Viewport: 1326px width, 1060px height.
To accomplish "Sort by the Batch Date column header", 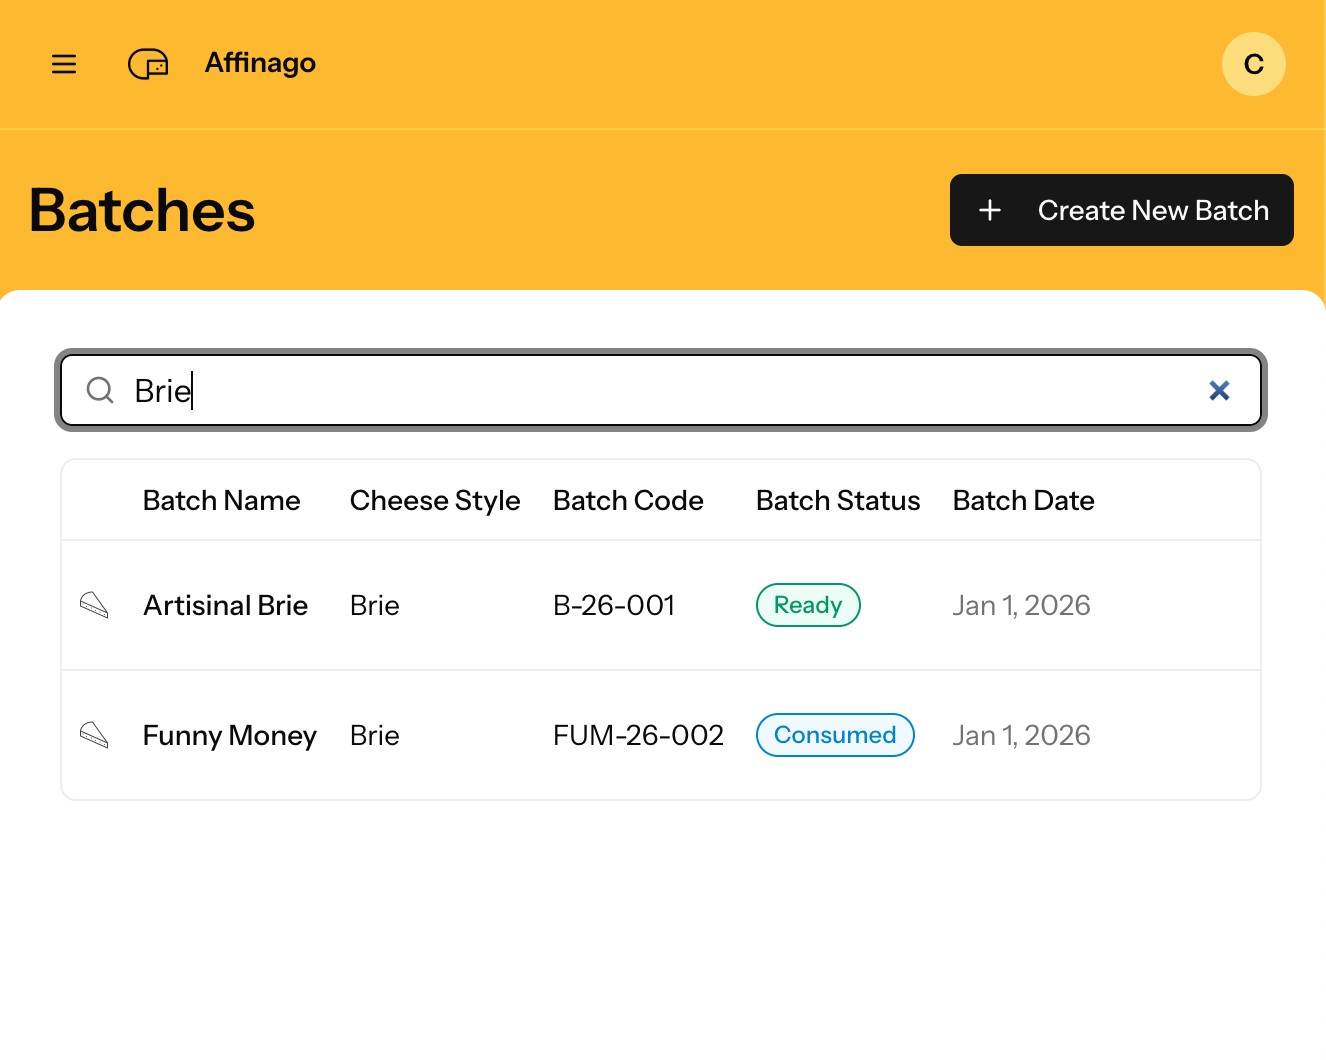I will pos(1023,500).
